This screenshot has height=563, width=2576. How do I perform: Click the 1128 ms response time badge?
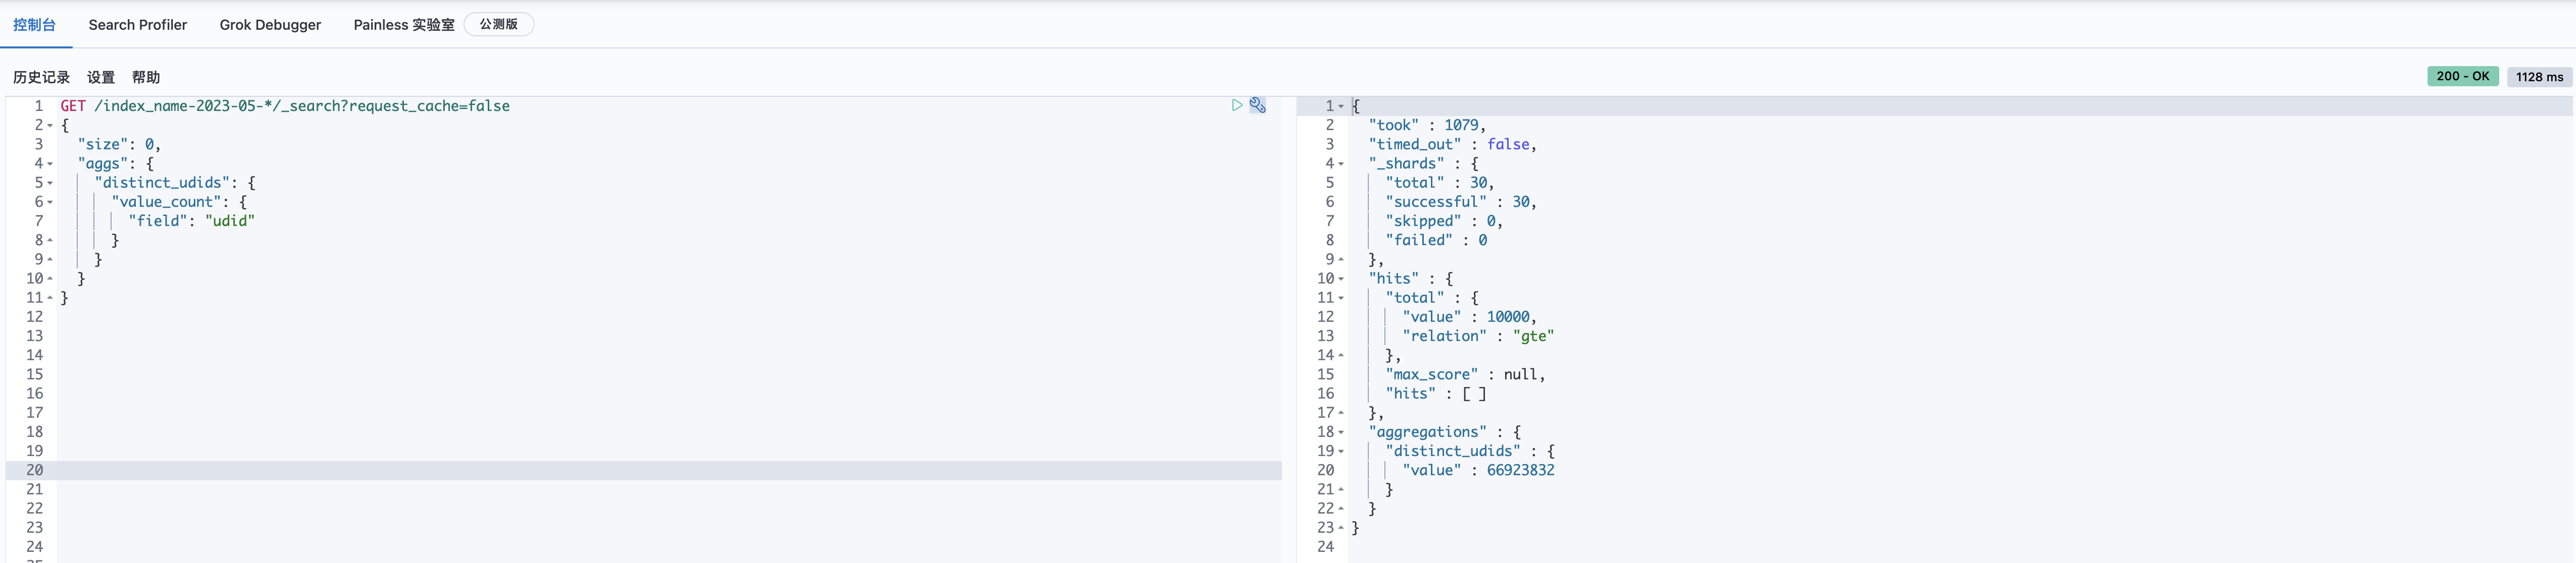click(x=2539, y=77)
